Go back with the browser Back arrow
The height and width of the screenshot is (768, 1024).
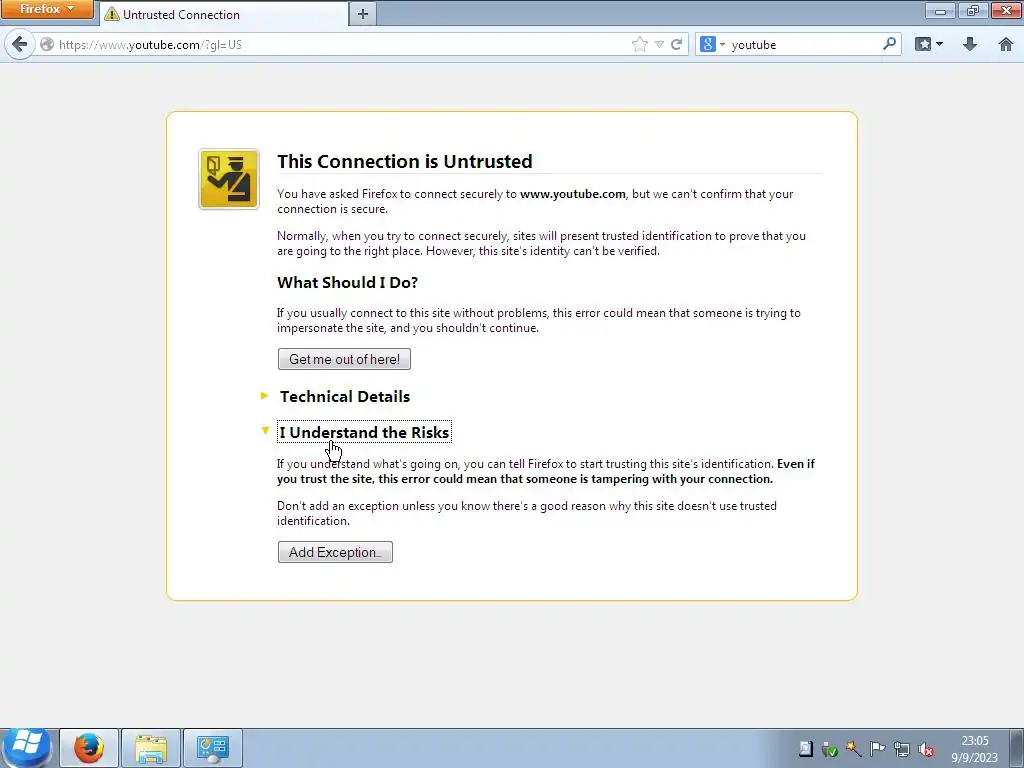(20, 44)
